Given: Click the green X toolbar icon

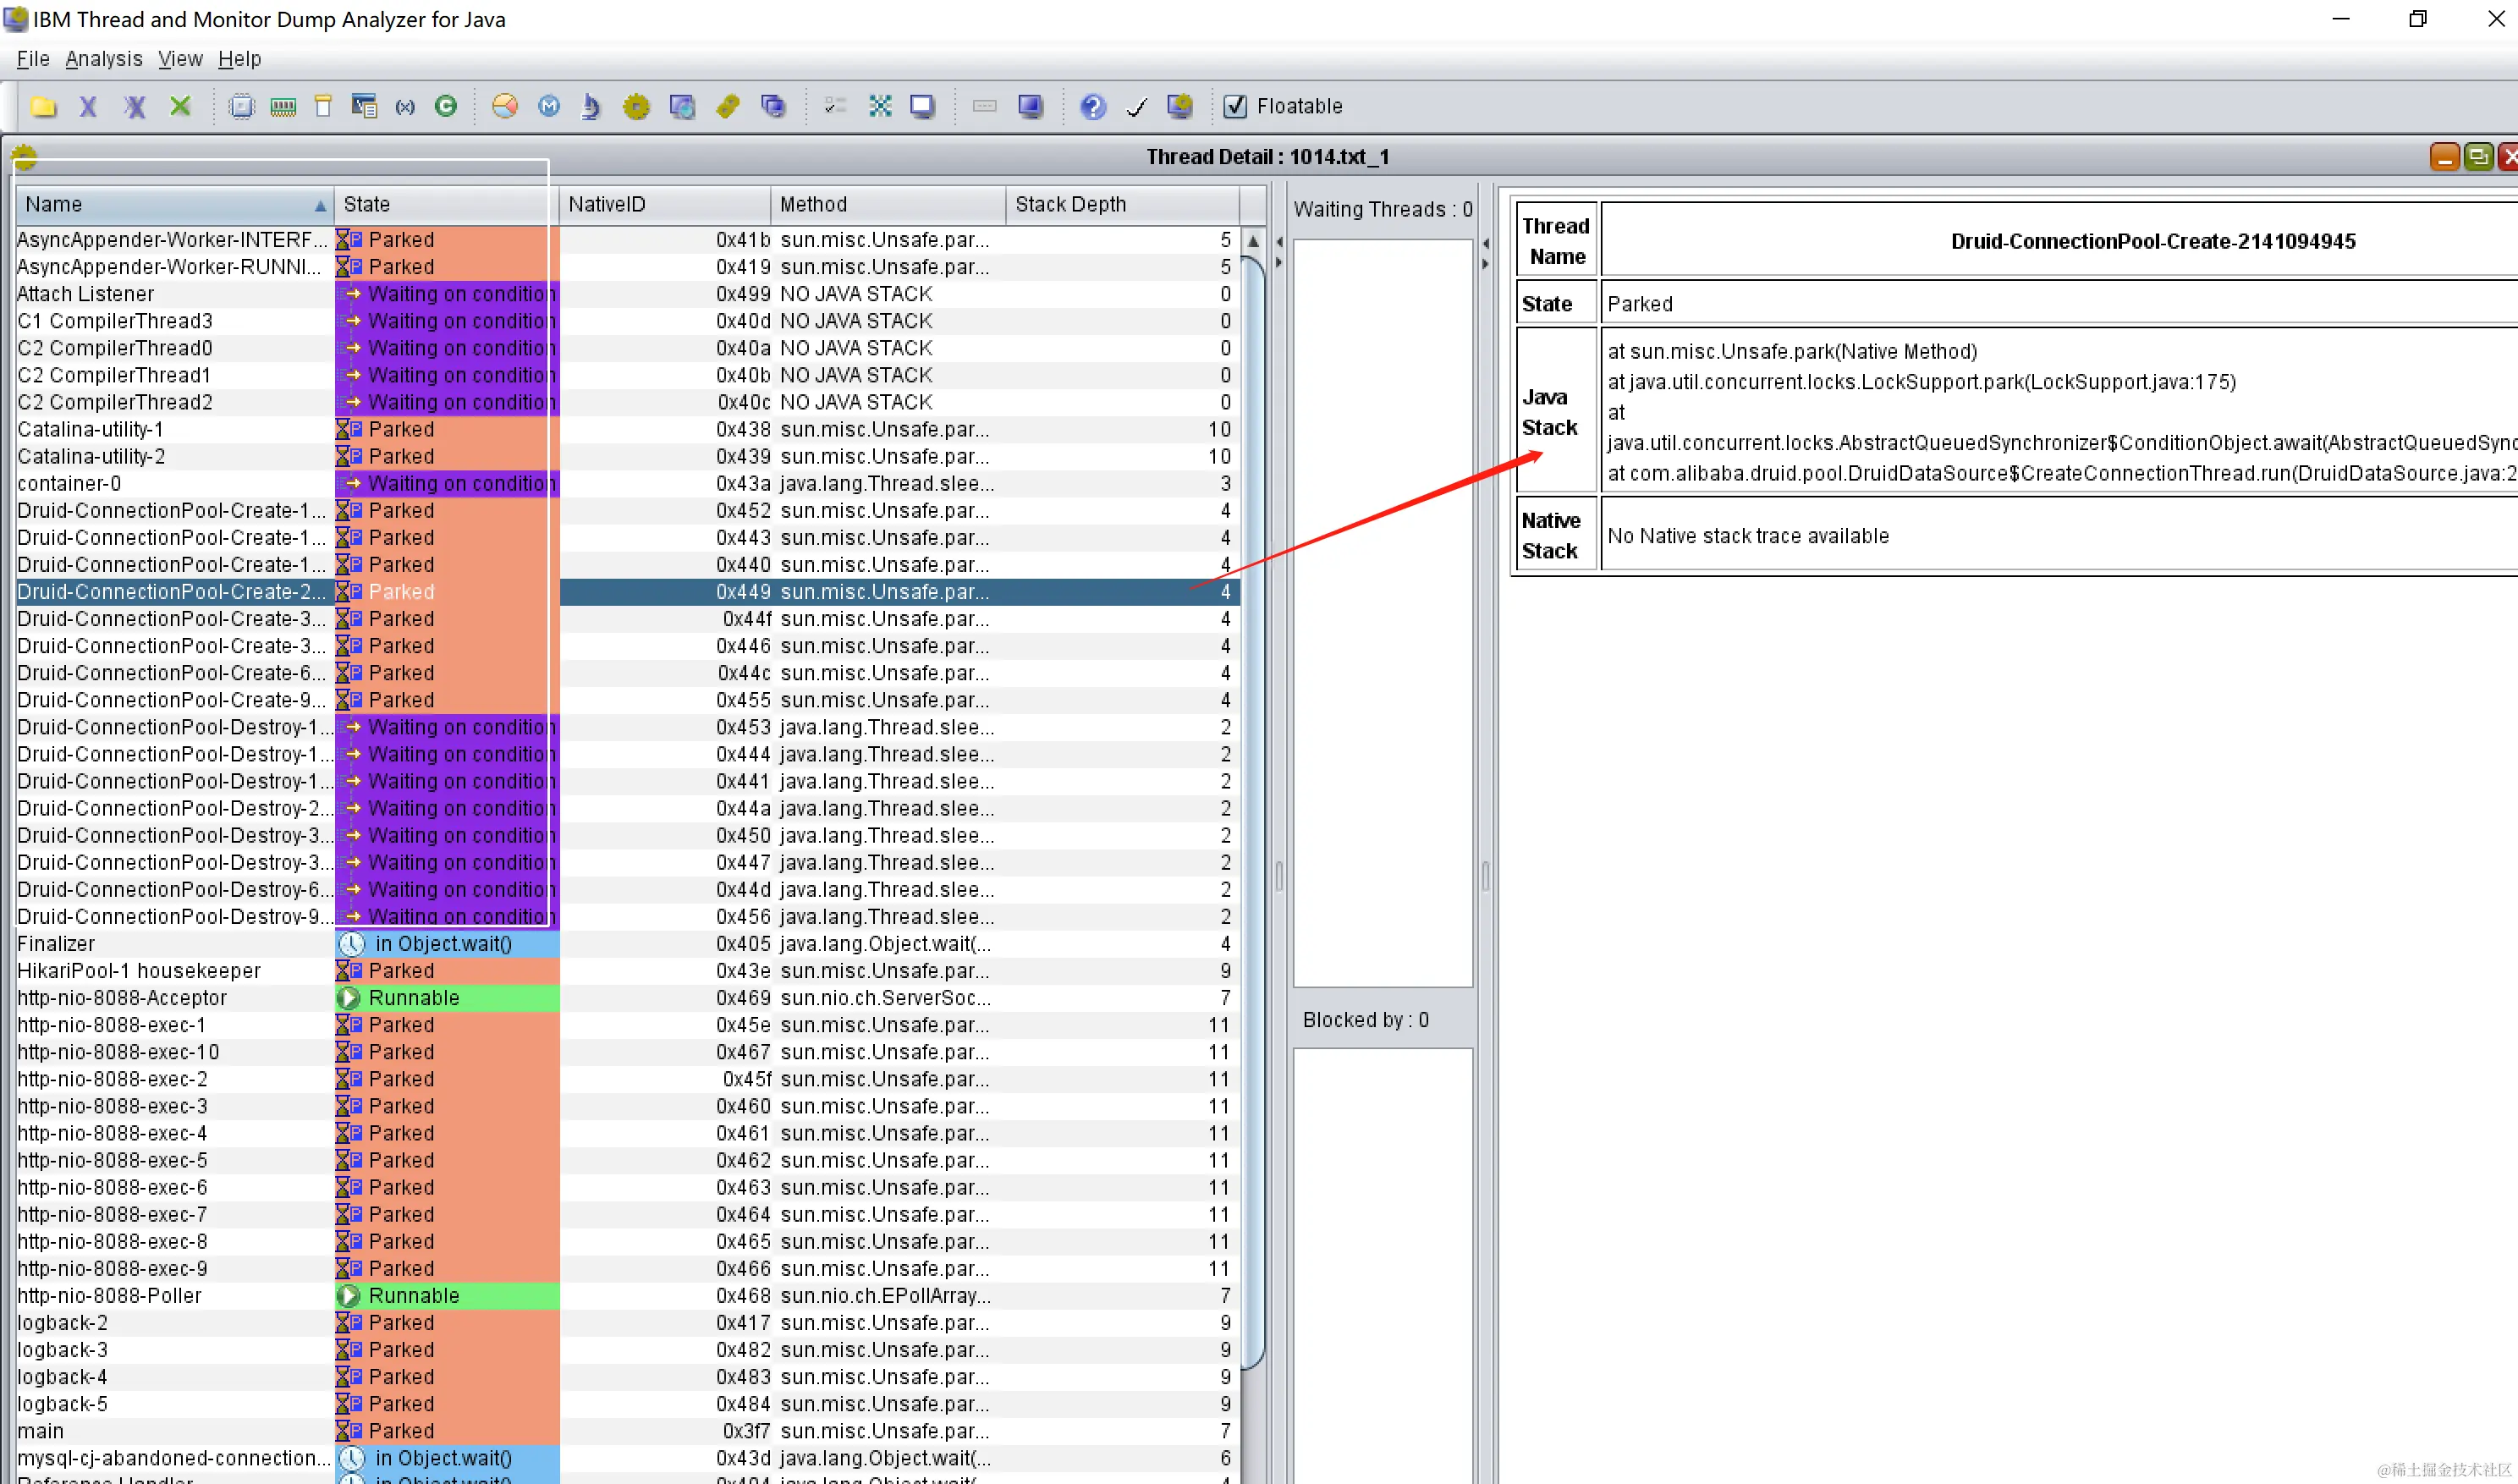Looking at the screenshot, I should tap(180, 106).
